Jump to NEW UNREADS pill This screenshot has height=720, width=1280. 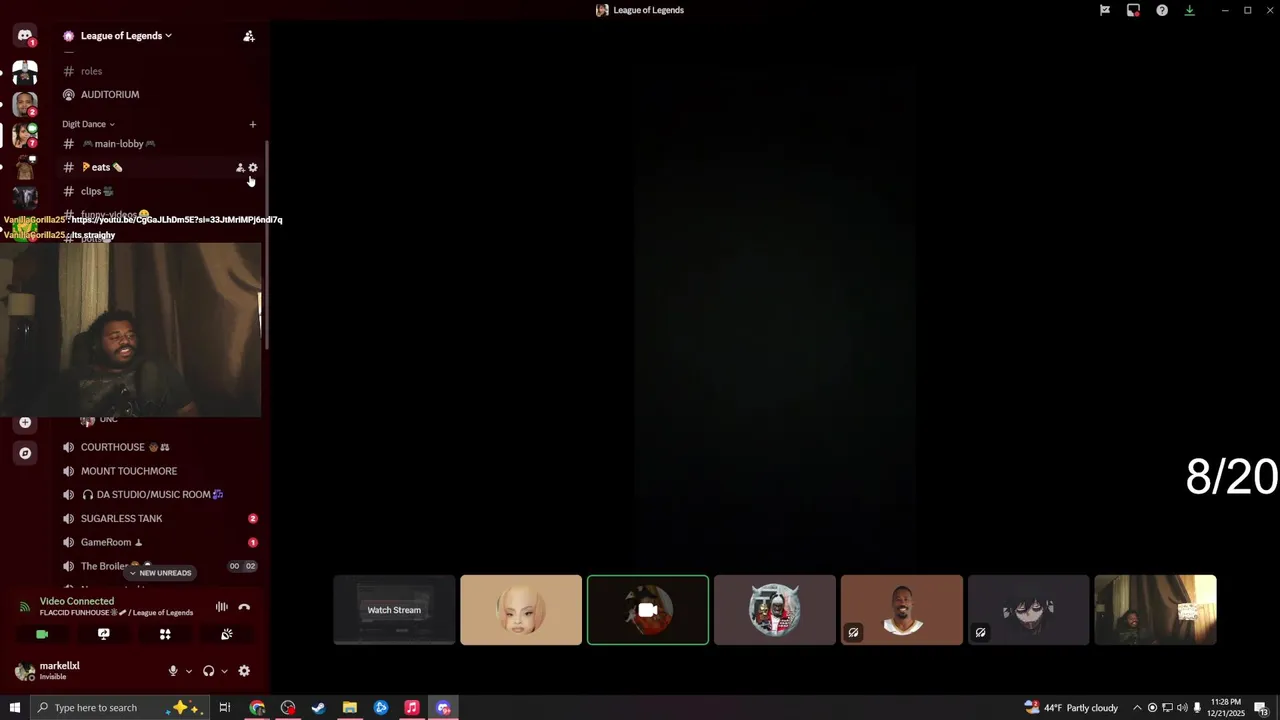(160, 573)
